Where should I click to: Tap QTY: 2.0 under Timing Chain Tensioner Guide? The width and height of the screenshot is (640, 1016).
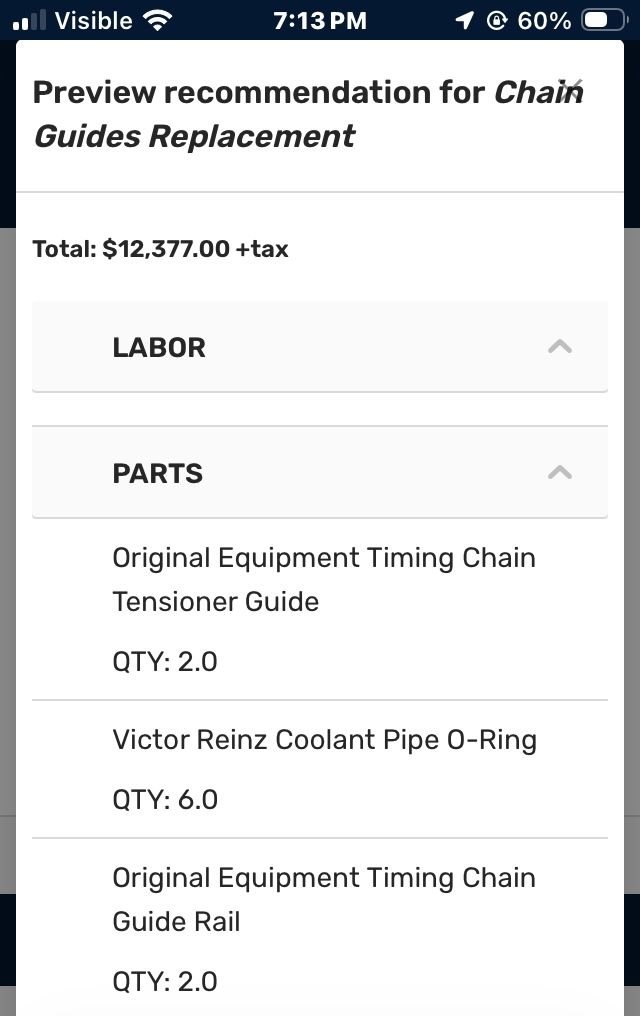click(x=165, y=661)
